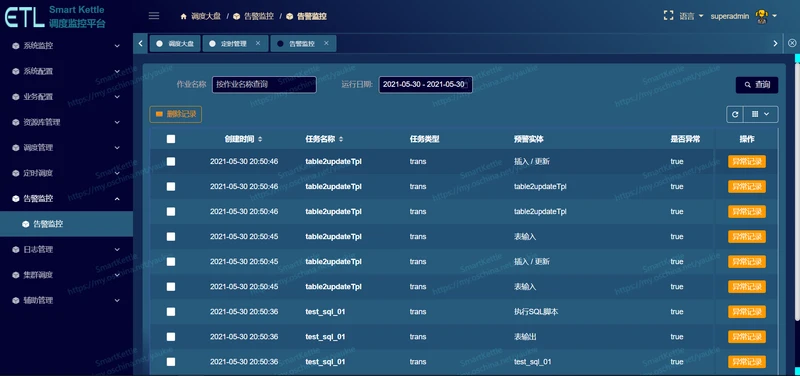Open the 运行日期 date range field
The height and width of the screenshot is (376, 800).
[x=425, y=84]
